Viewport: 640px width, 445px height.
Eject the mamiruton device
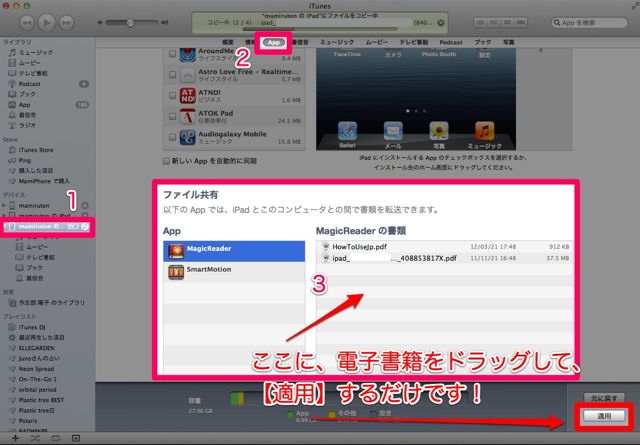point(85,205)
